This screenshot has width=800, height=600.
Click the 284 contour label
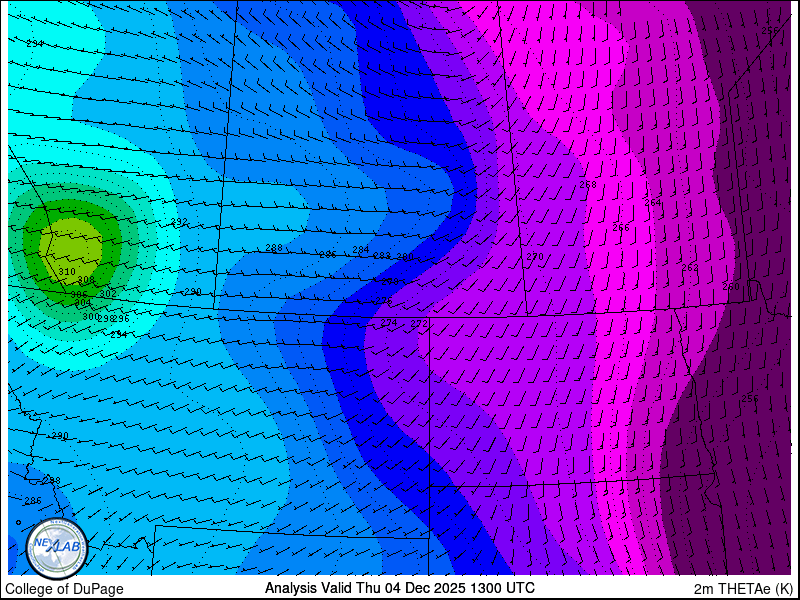[x=361, y=250]
